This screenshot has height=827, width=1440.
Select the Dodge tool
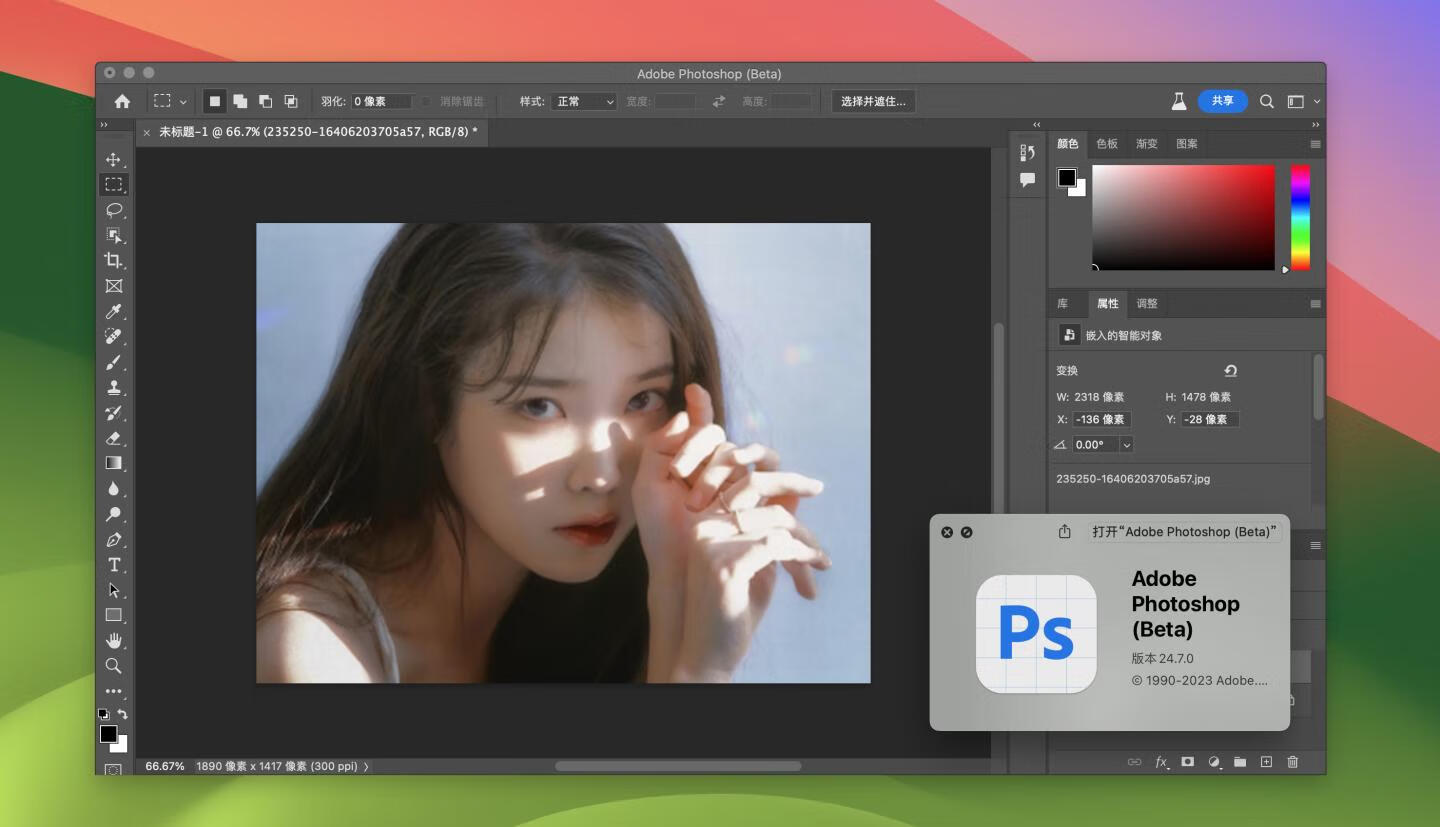(x=113, y=514)
